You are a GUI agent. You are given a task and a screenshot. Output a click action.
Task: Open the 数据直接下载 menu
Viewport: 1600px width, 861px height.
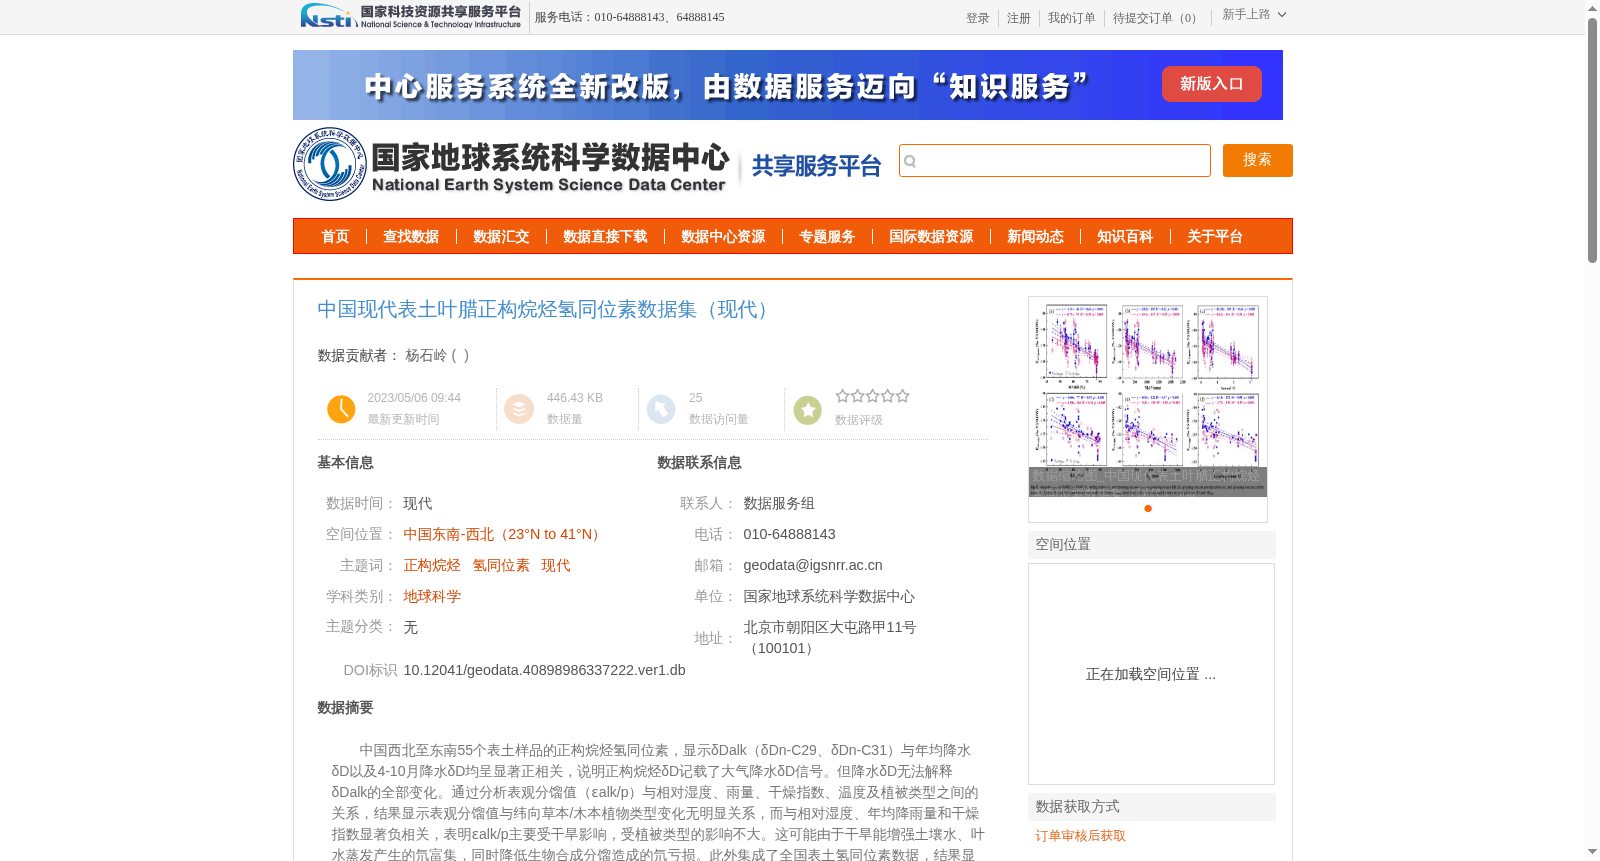pos(605,236)
